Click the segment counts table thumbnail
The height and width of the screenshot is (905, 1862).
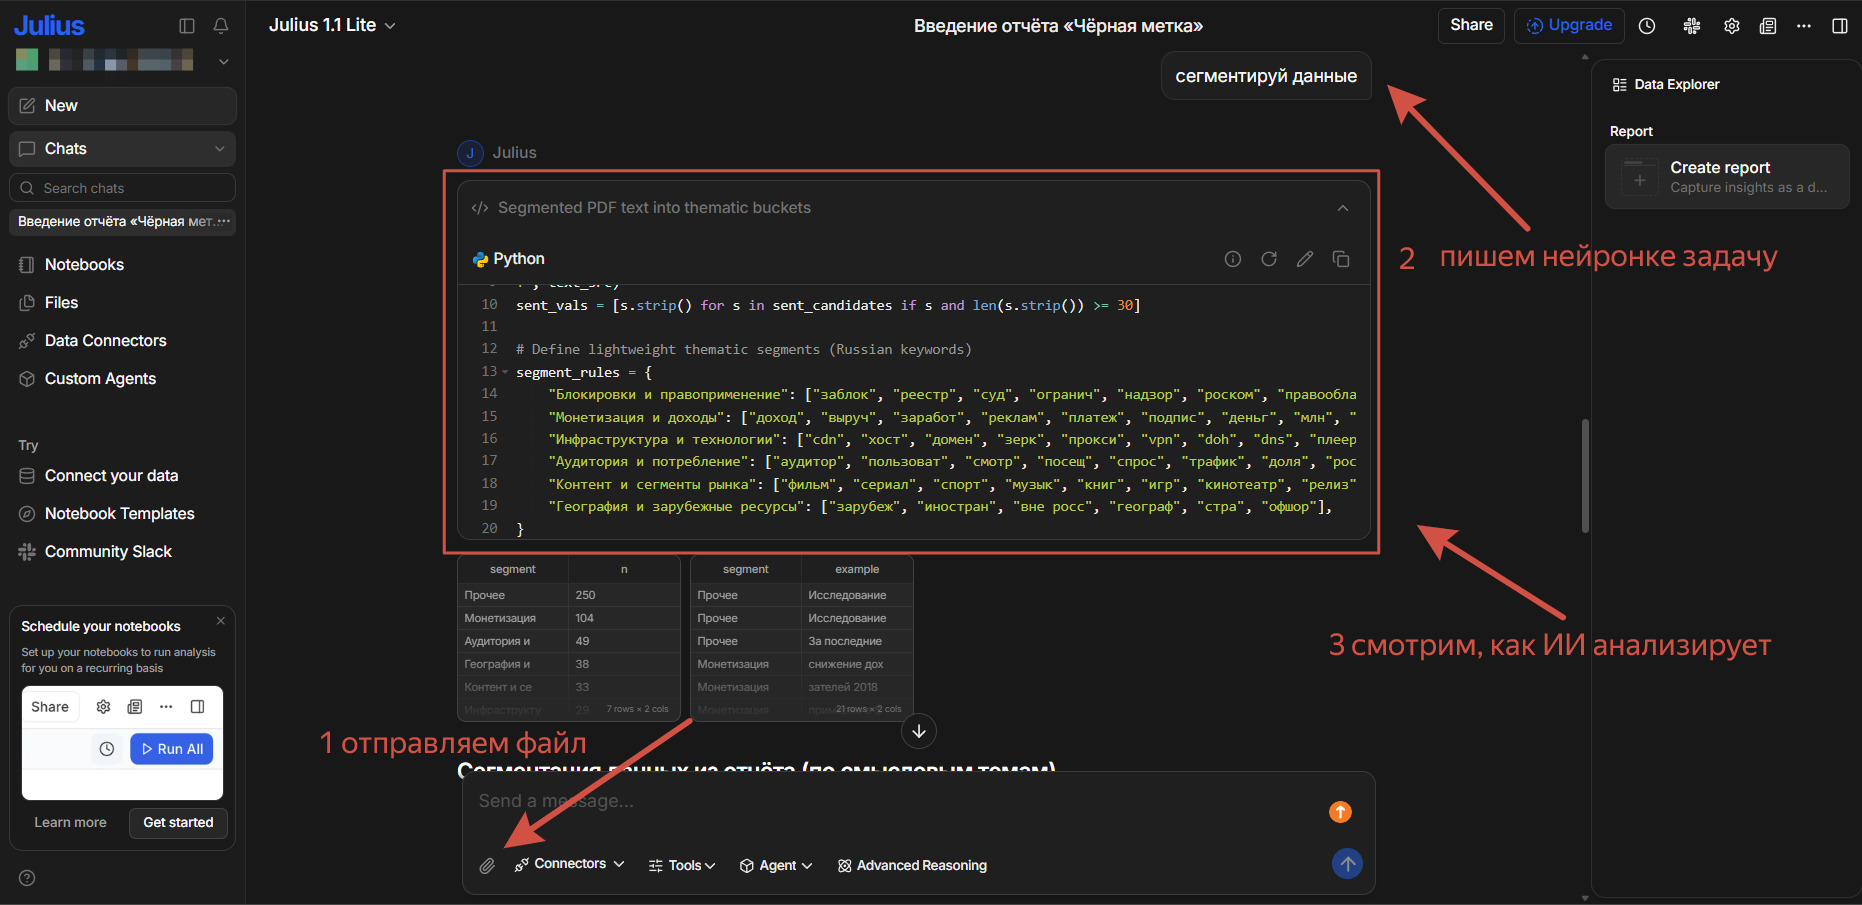point(568,637)
